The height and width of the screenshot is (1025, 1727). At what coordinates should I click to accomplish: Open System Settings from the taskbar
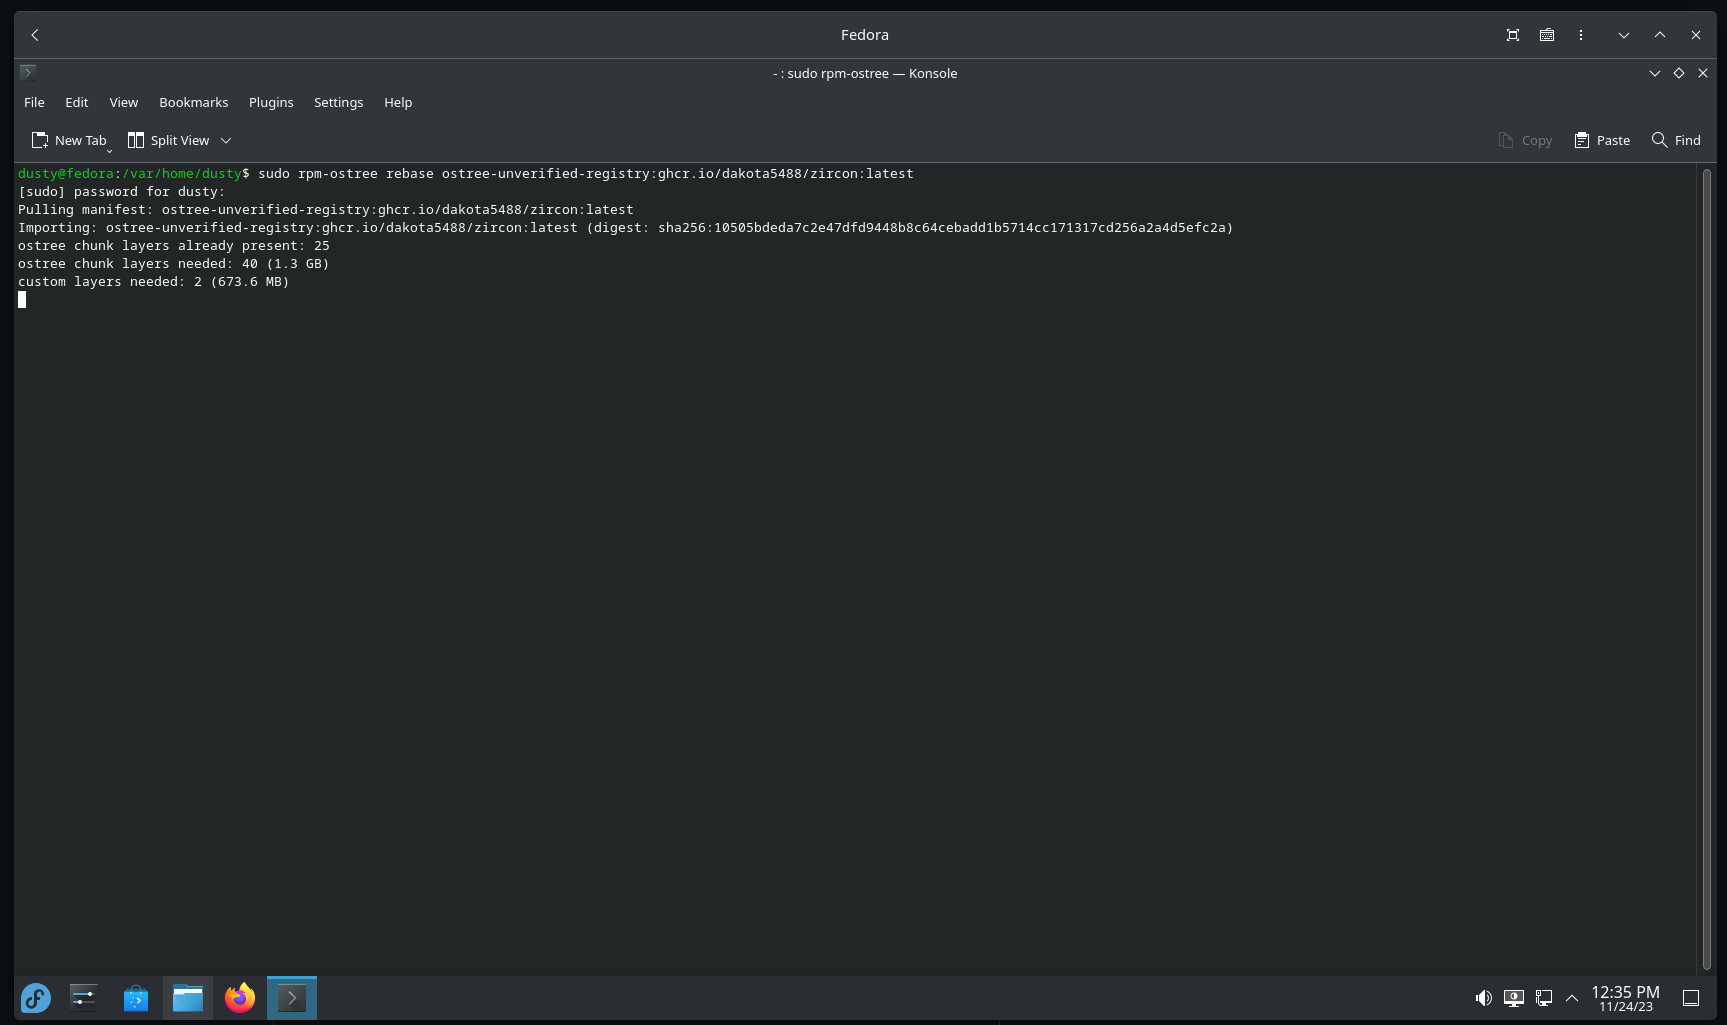pyautogui.click(x=84, y=998)
